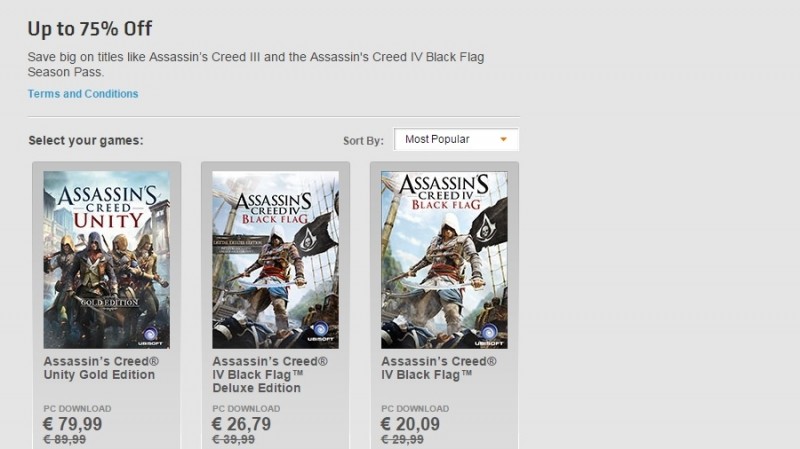Click PC DOWNLOAD label under Unity Gold Edition
The image size is (800, 449).
pyautogui.click(x=77, y=409)
